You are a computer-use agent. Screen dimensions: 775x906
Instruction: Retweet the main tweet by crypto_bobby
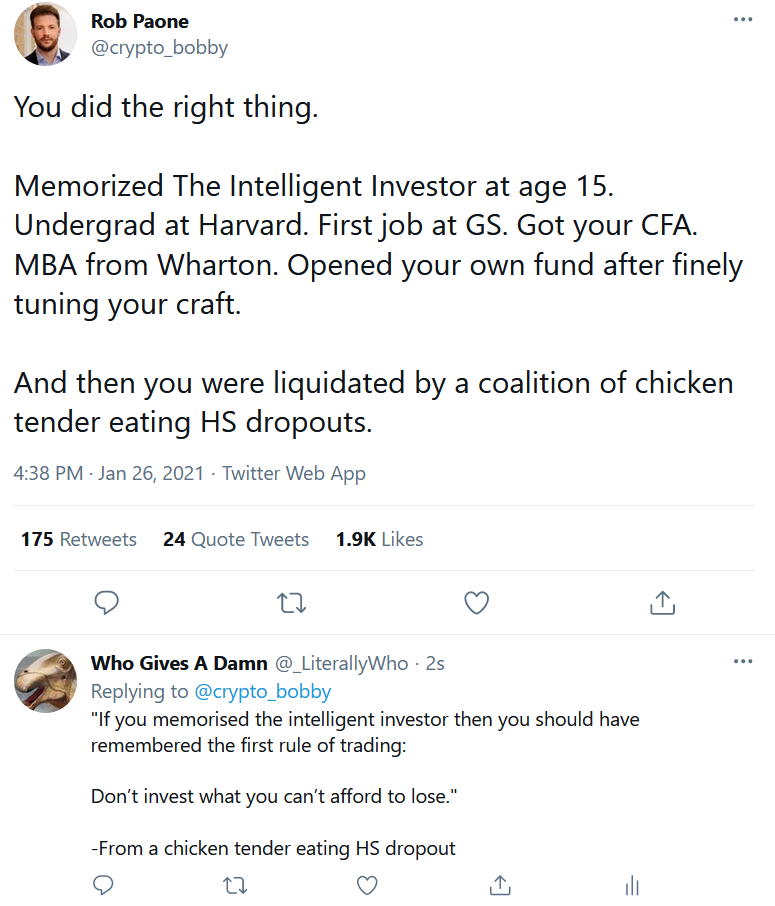(291, 602)
